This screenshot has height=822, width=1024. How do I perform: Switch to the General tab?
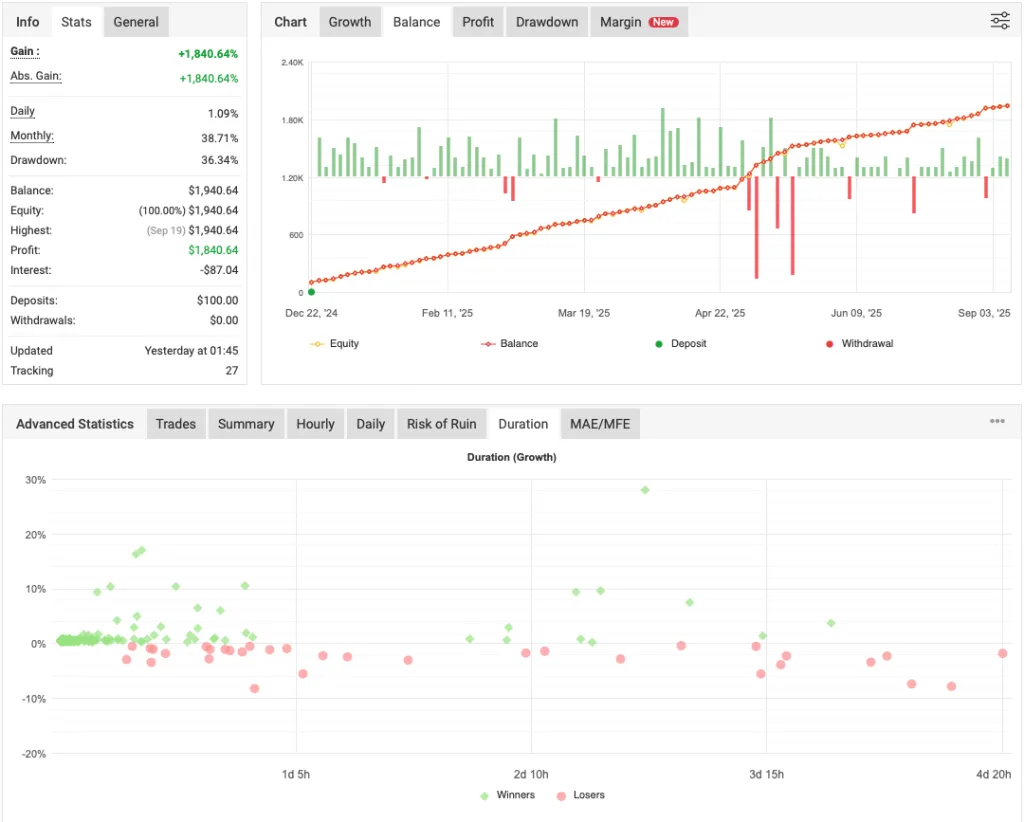[x=135, y=21]
